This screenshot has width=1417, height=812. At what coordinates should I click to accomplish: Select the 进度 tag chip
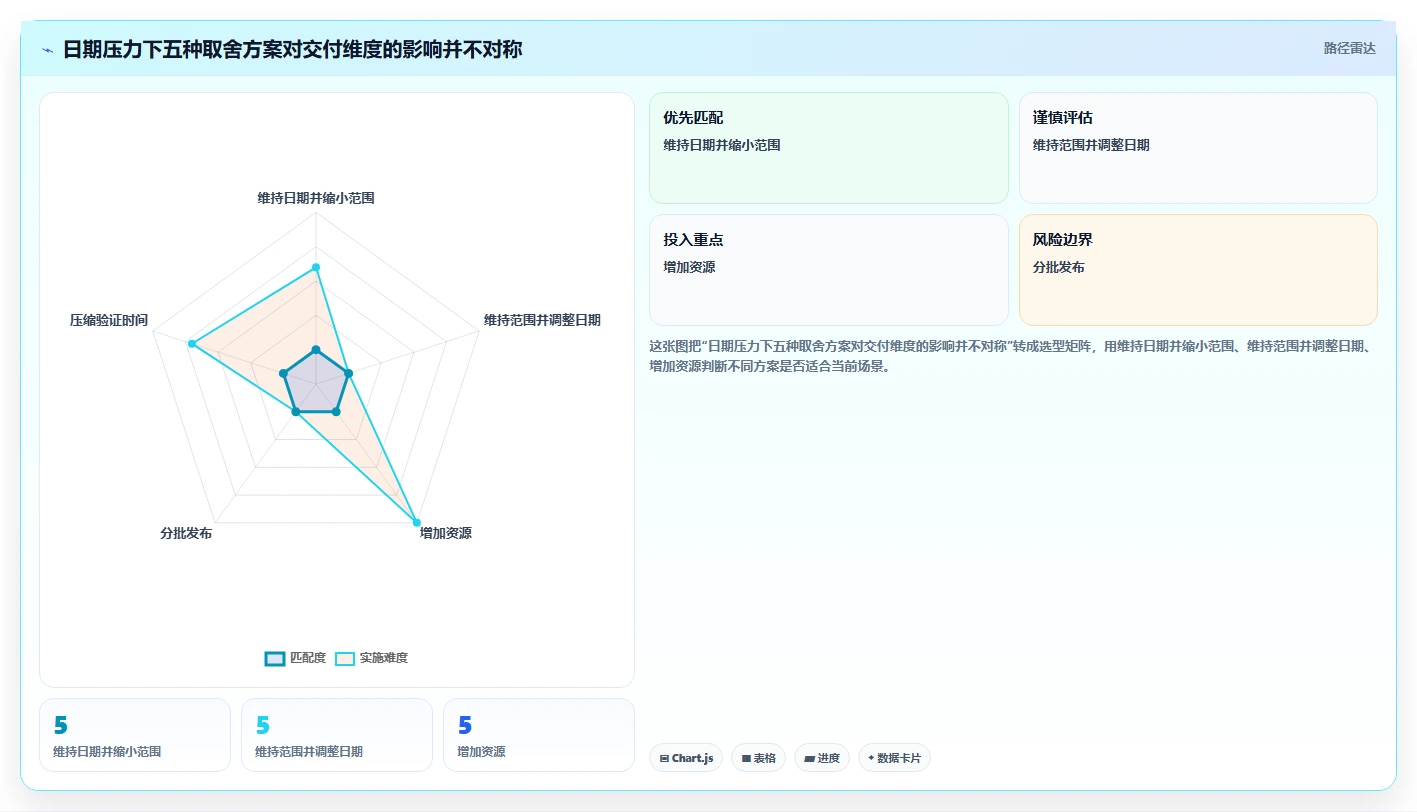[822, 758]
